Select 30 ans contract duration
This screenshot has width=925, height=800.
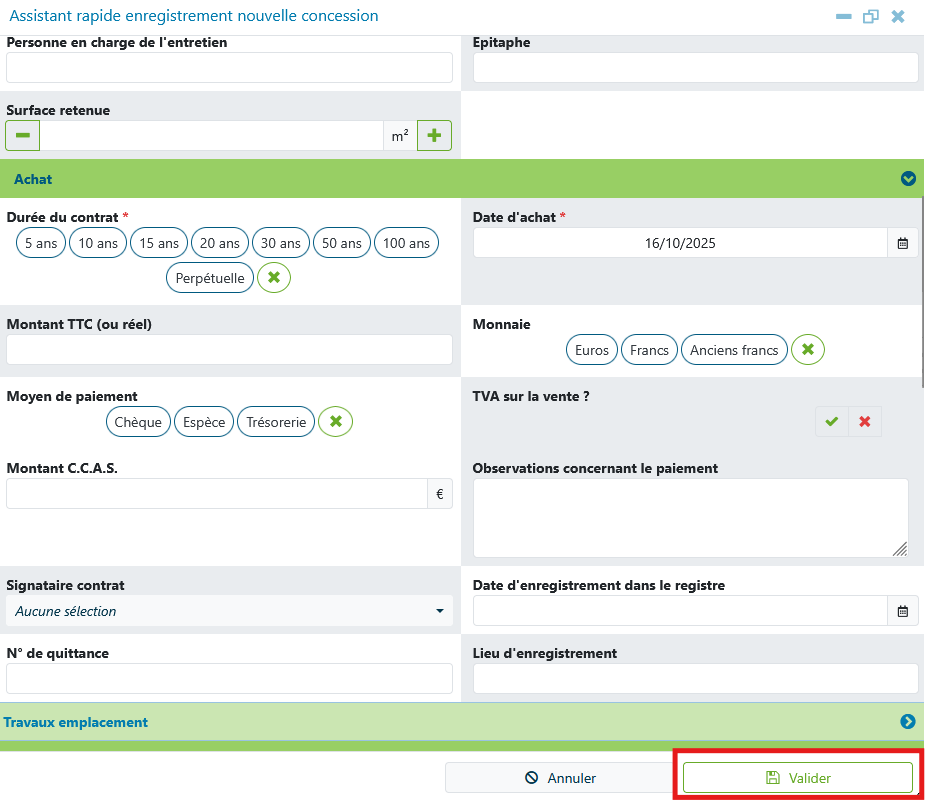pyautogui.click(x=281, y=243)
